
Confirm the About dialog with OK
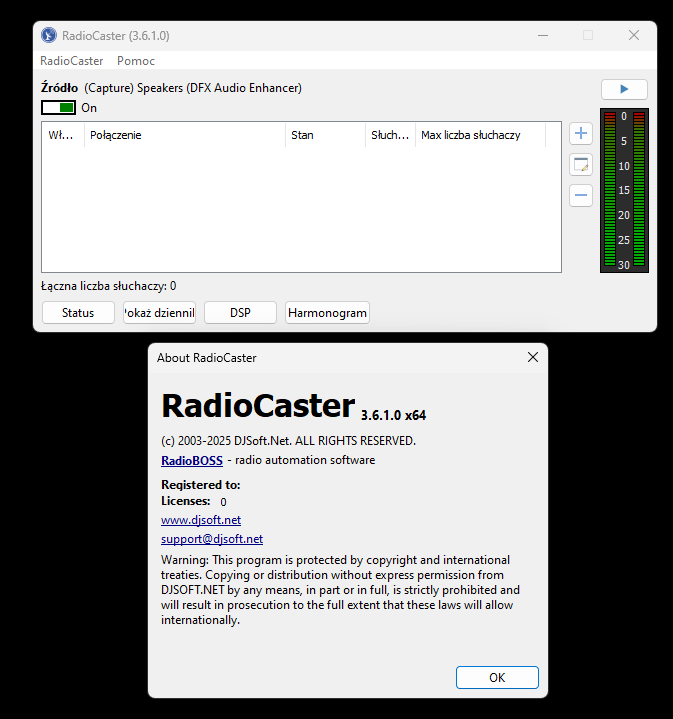(x=497, y=677)
